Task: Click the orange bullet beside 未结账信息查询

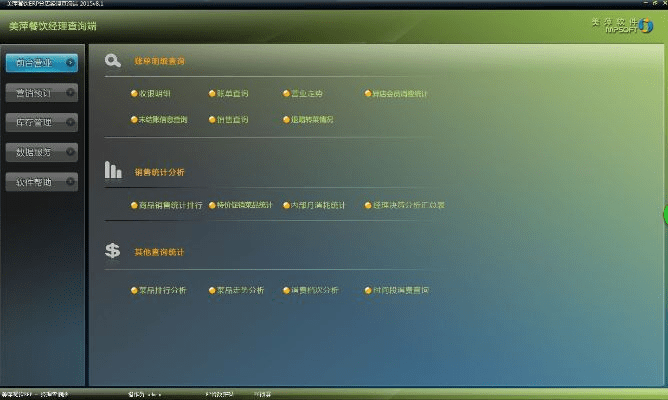Action: tap(134, 120)
